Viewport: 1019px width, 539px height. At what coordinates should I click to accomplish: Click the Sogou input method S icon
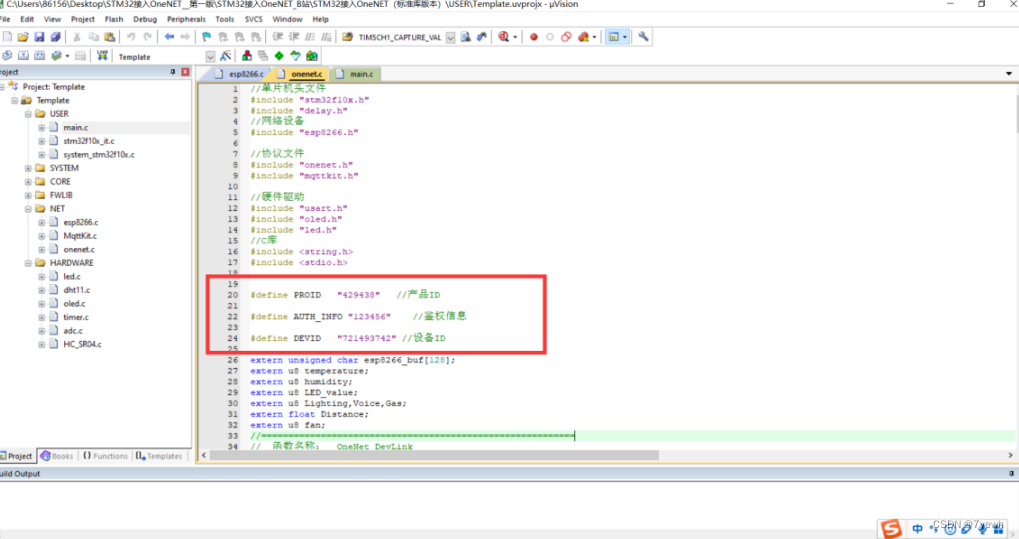(891, 529)
